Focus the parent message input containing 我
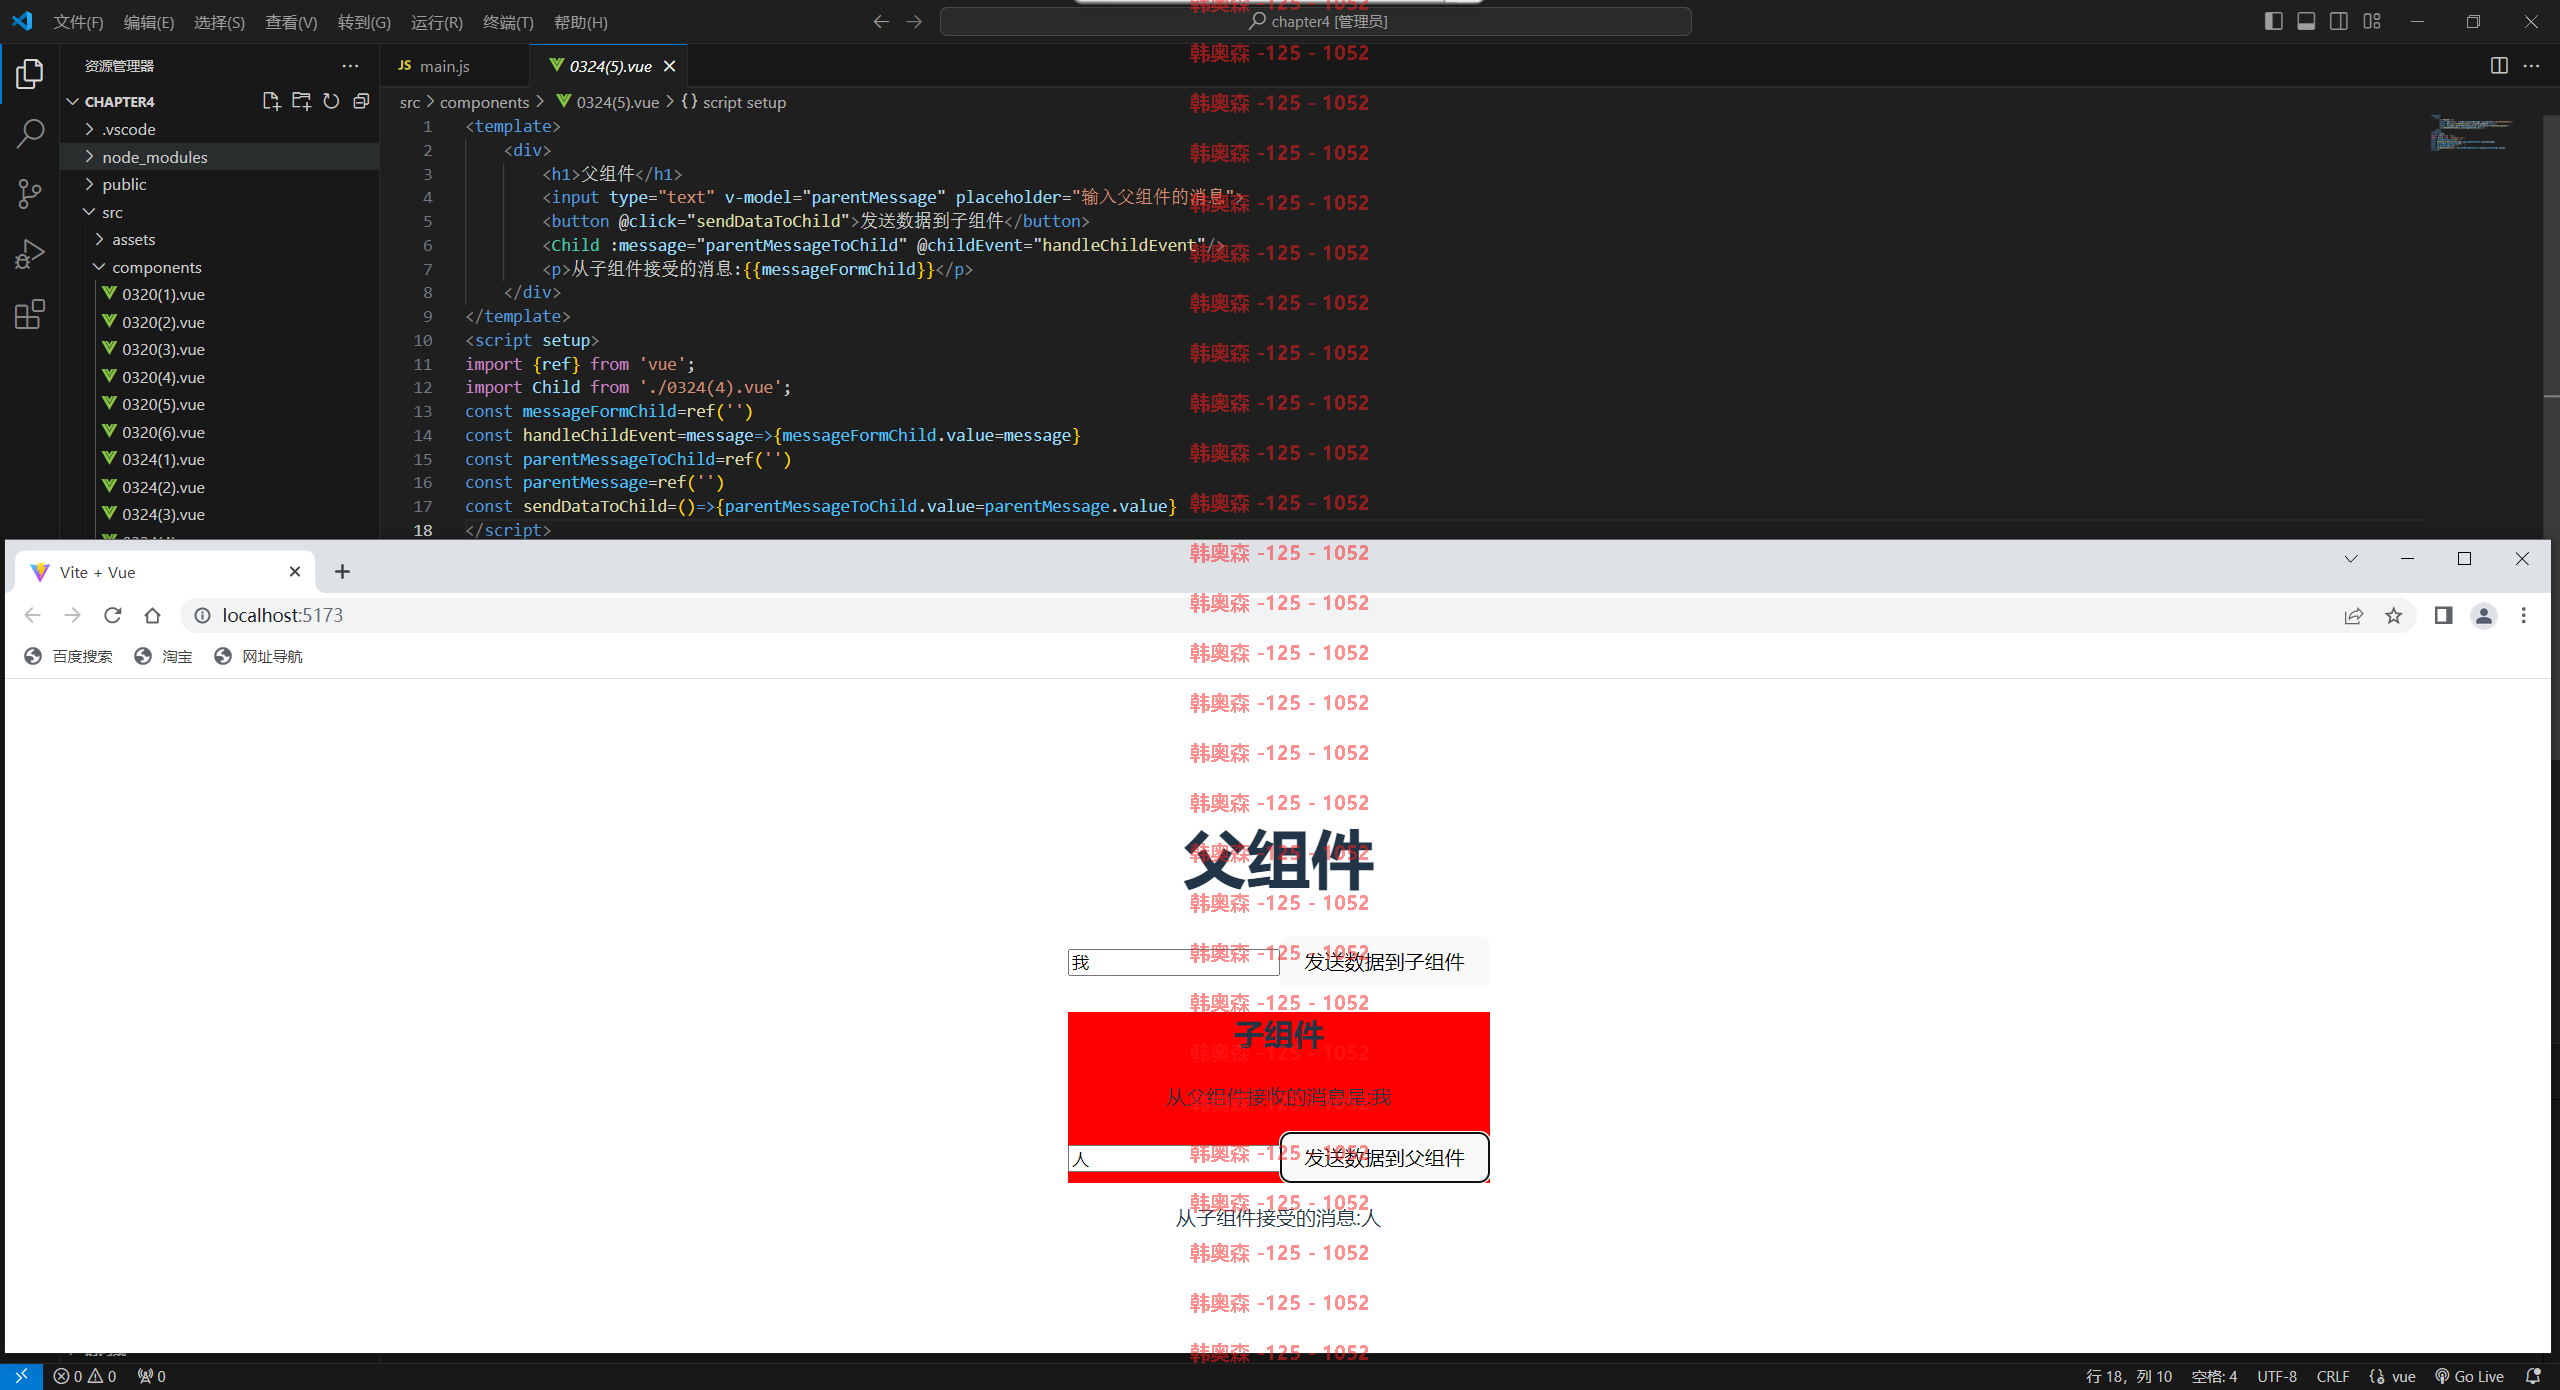The height and width of the screenshot is (1390, 2560). [1173, 962]
